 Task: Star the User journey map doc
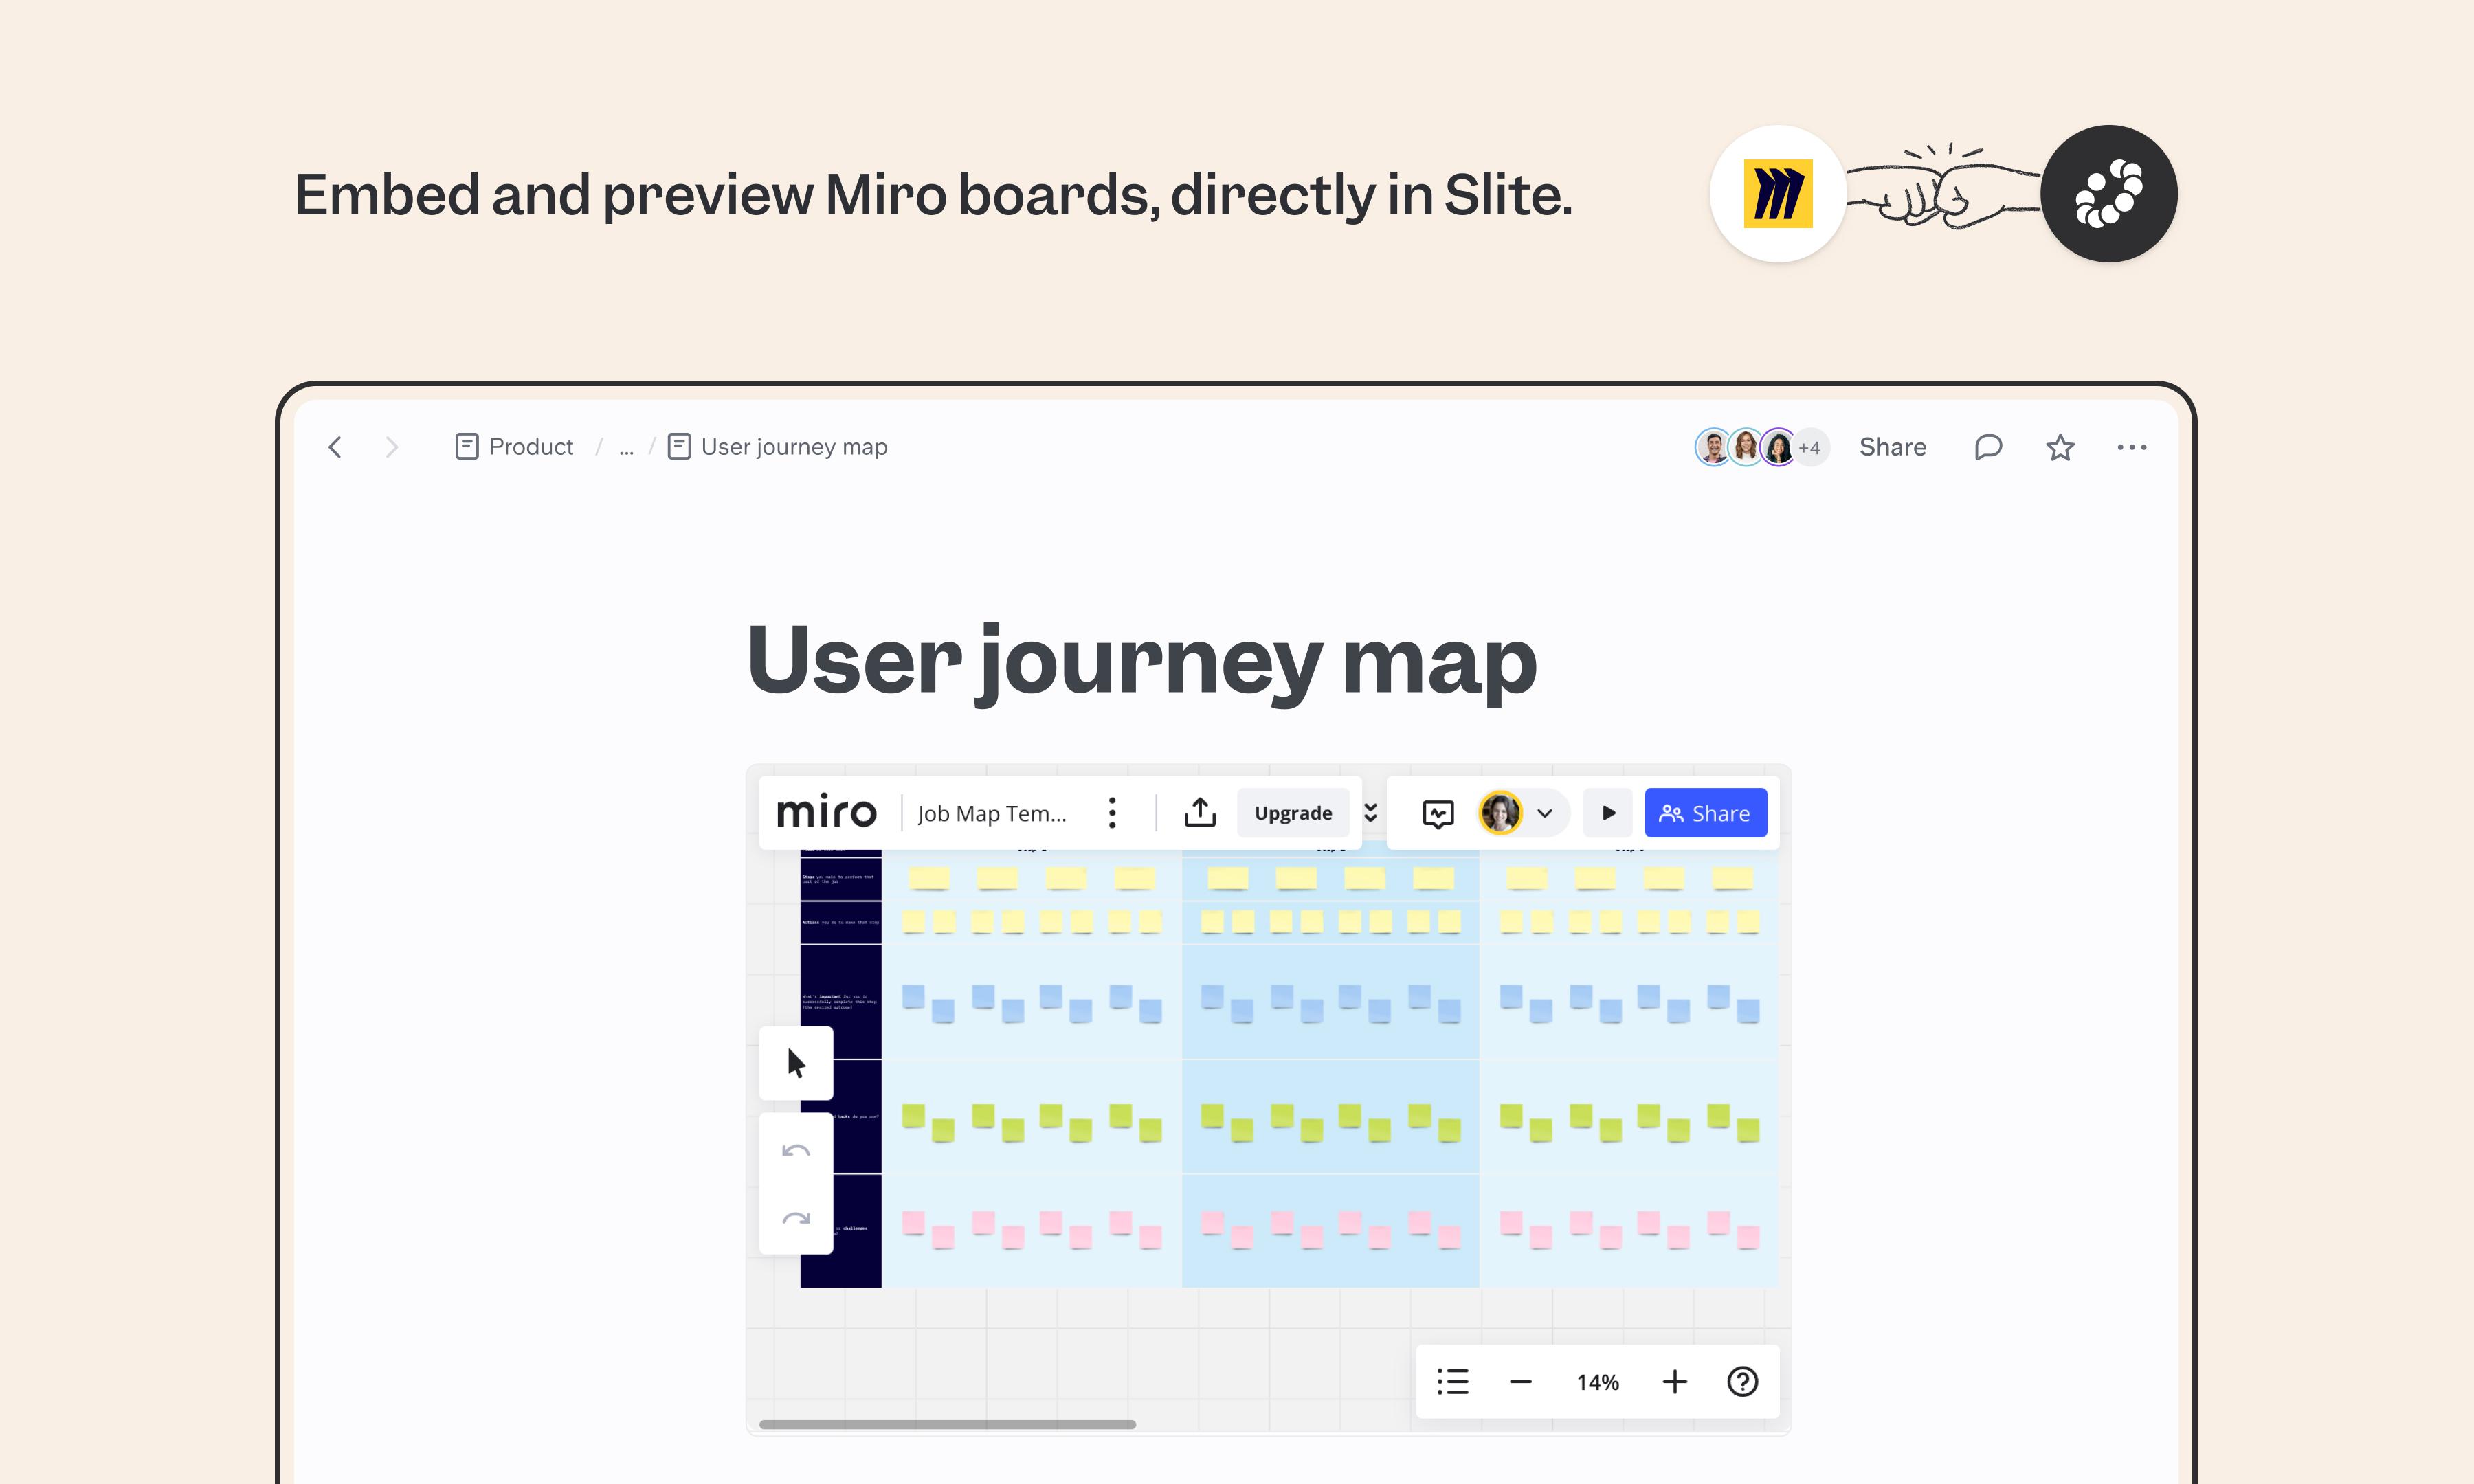point(2060,447)
